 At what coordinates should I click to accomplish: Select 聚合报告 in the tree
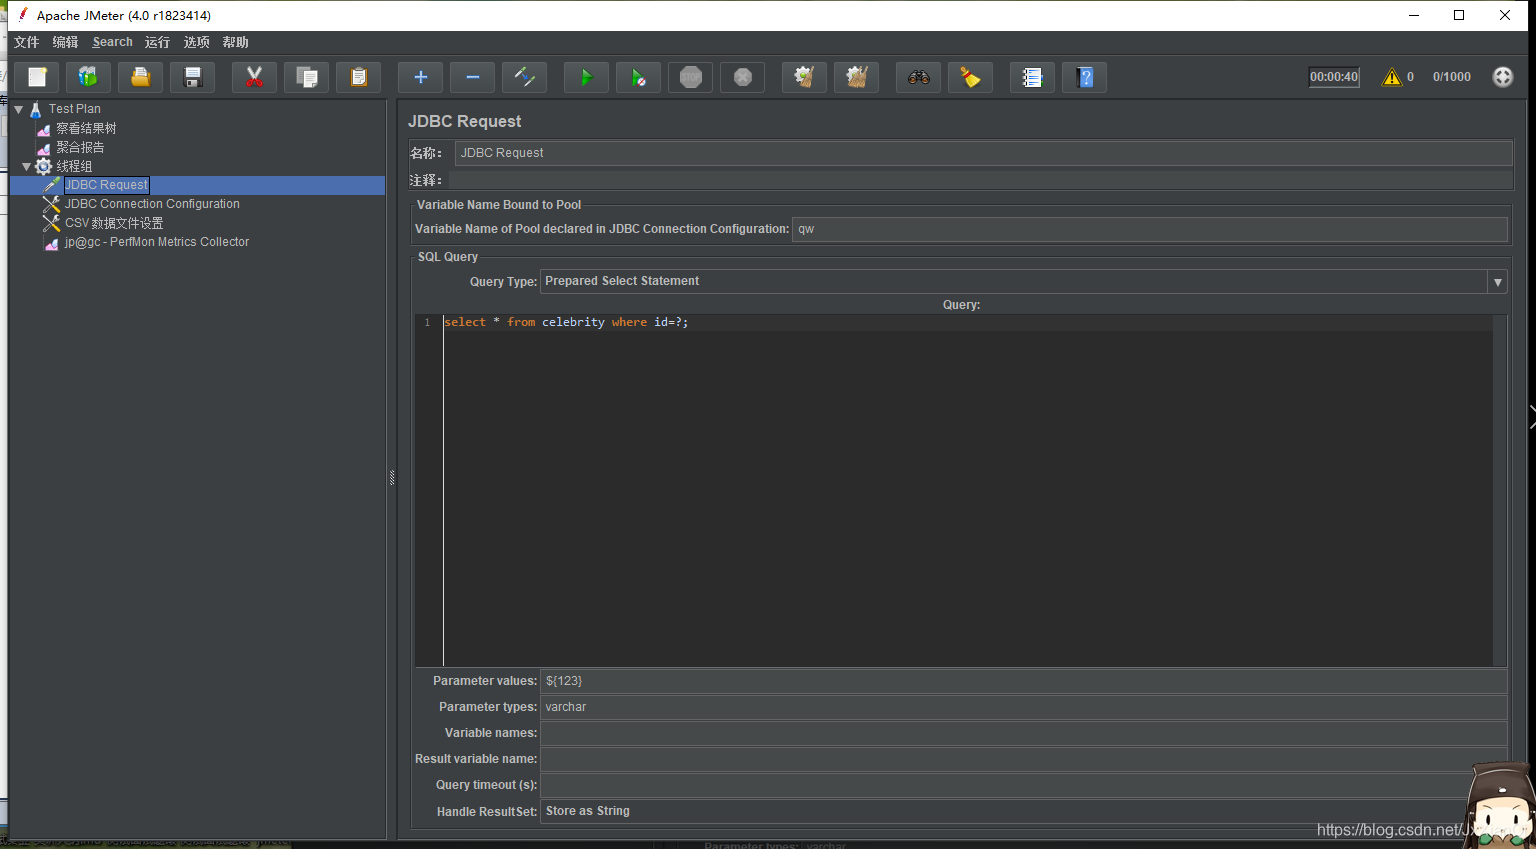[80, 147]
